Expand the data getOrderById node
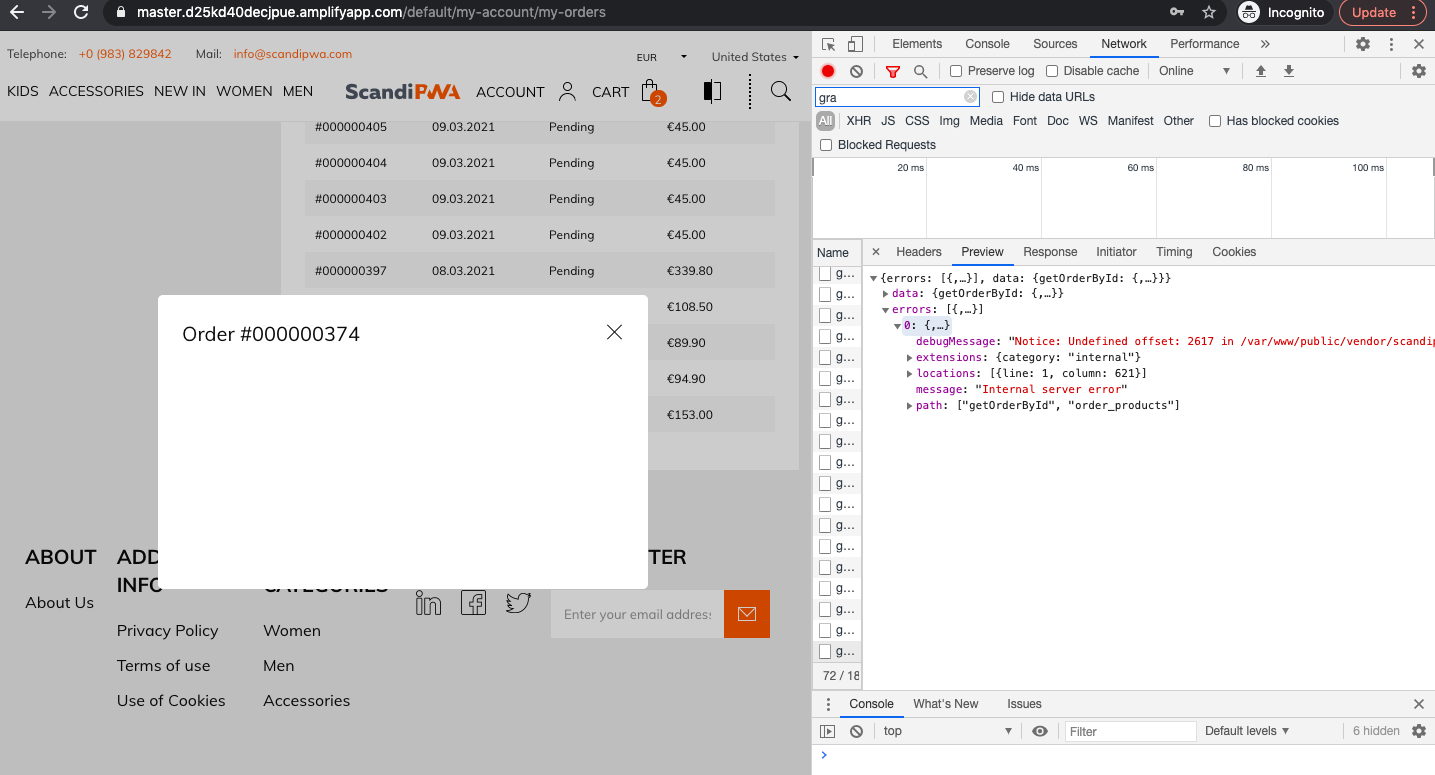1435x775 pixels. (x=885, y=293)
